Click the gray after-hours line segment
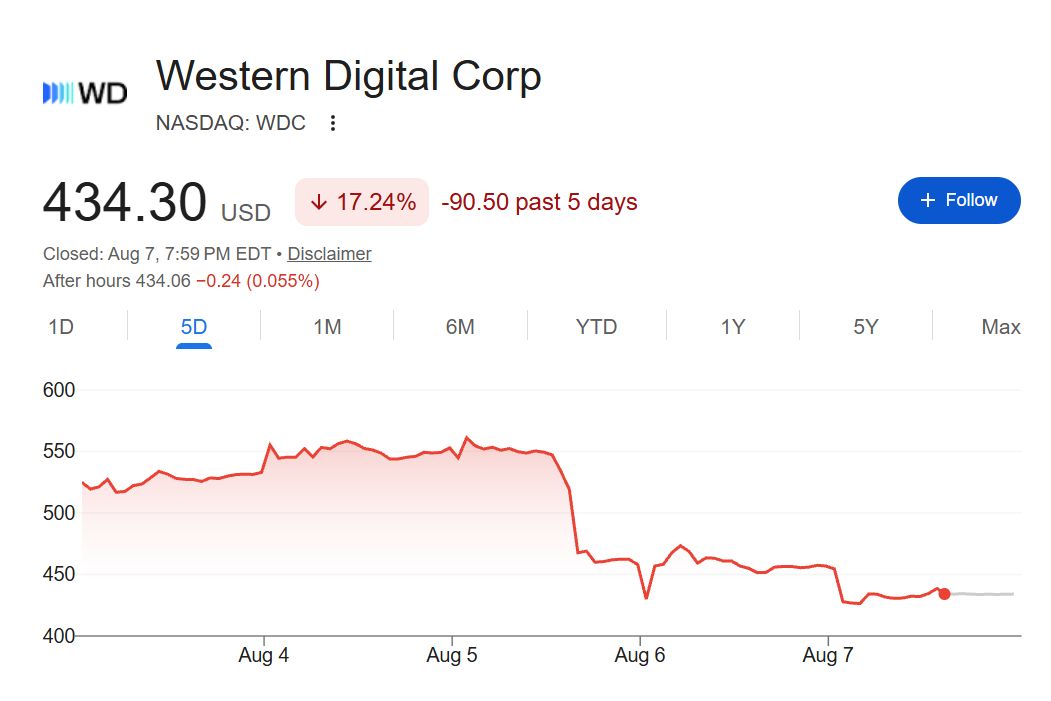Screen dimensions: 1051x701 [x=983, y=594]
